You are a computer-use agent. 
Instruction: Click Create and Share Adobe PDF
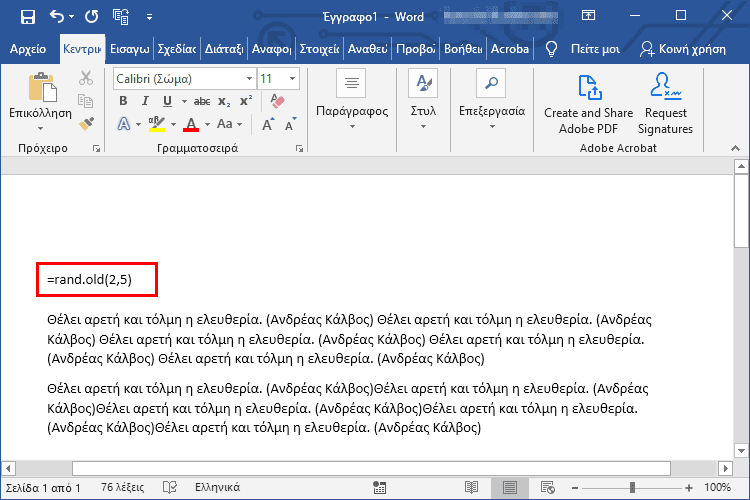pos(588,103)
